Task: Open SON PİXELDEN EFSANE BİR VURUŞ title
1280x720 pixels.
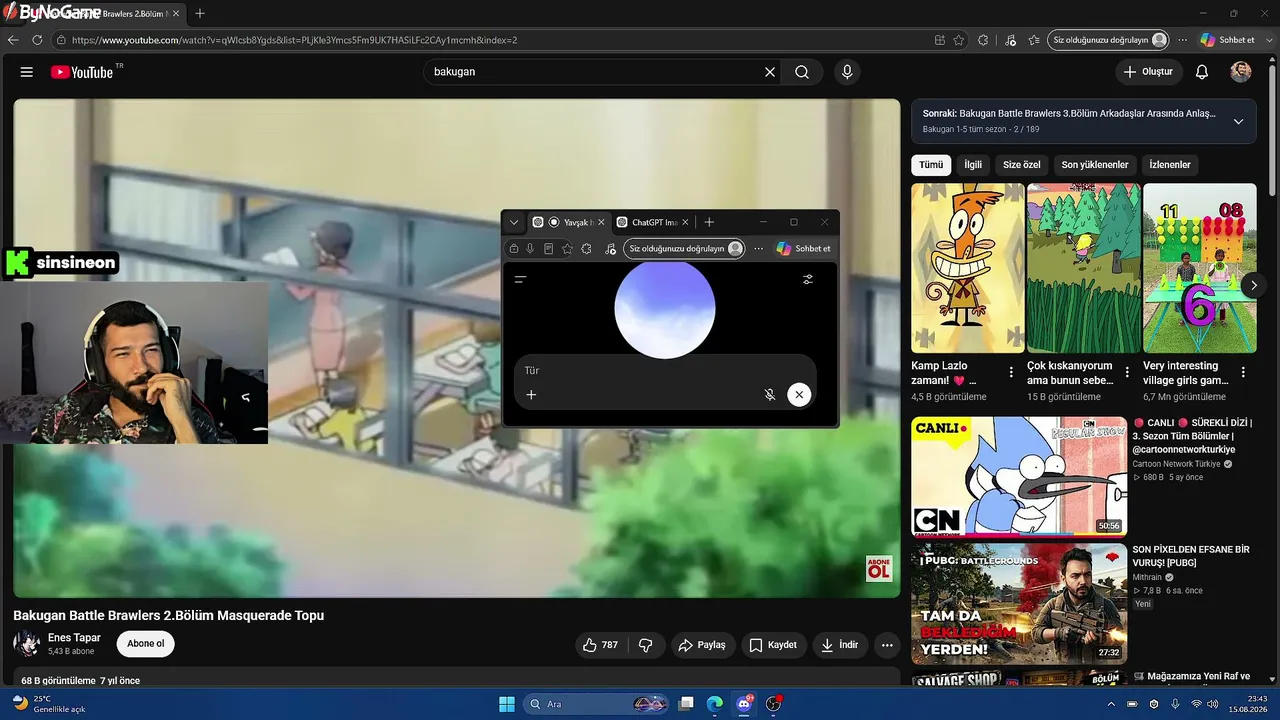Action: pyautogui.click(x=1191, y=556)
